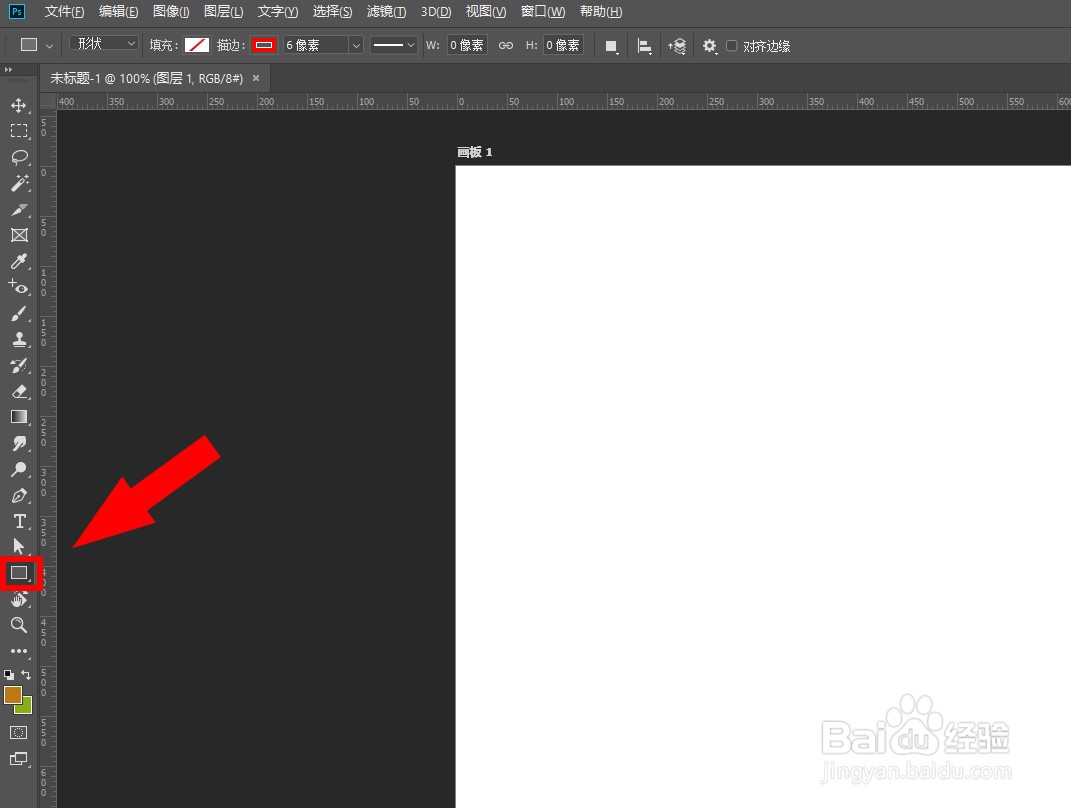The width and height of the screenshot is (1071, 808).
Task: Open the 选择(S) menu
Action: [x=332, y=12]
